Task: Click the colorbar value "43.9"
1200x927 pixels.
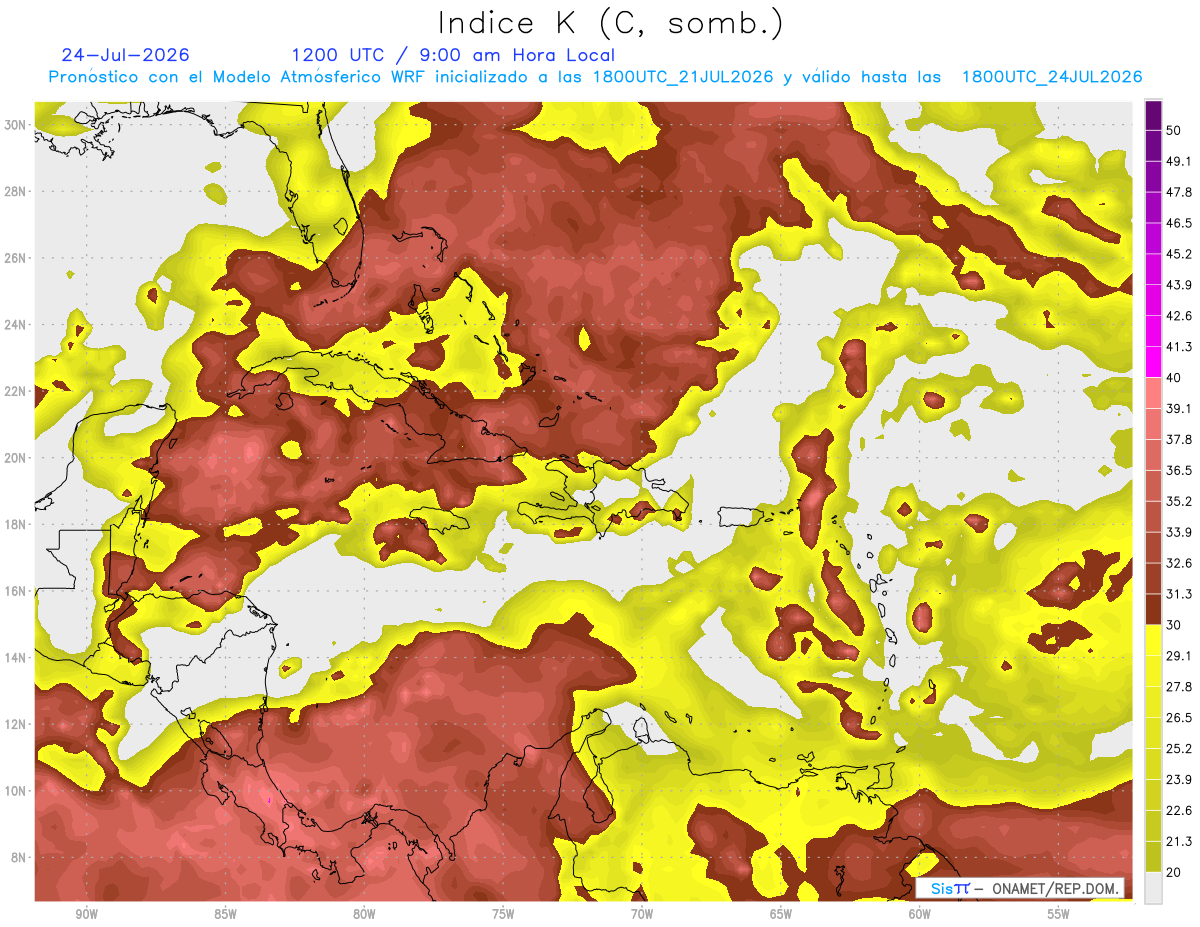Action: pyautogui.click(x=1178, y=285)
